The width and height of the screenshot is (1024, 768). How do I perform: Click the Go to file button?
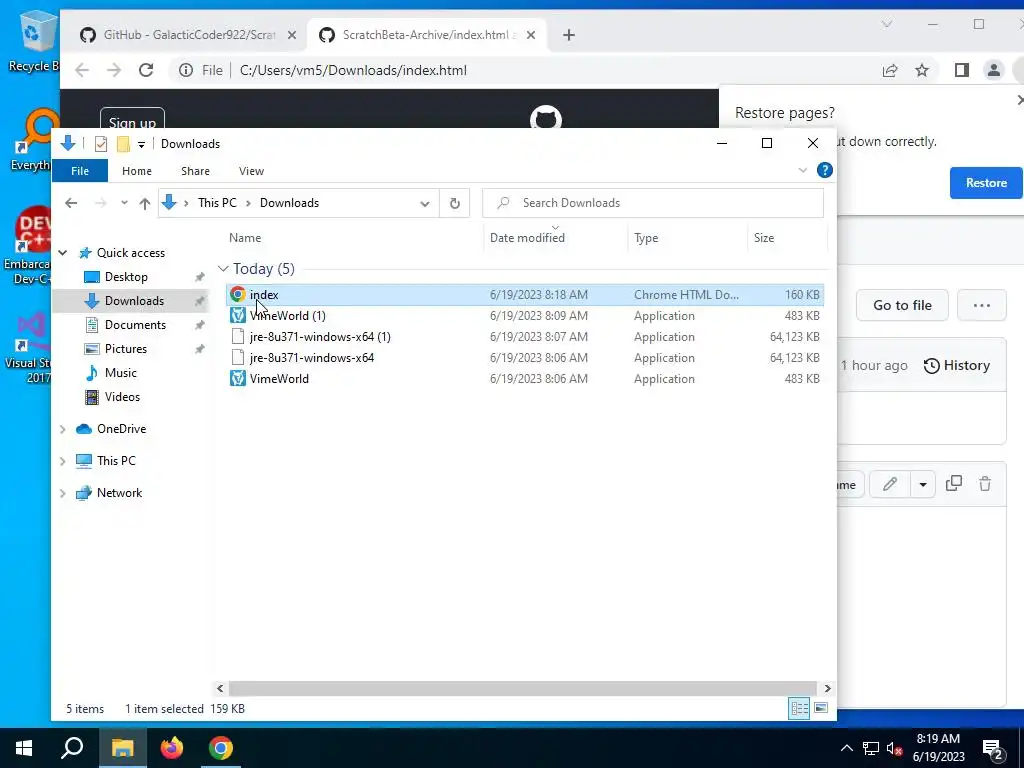[x=902, y=305]
